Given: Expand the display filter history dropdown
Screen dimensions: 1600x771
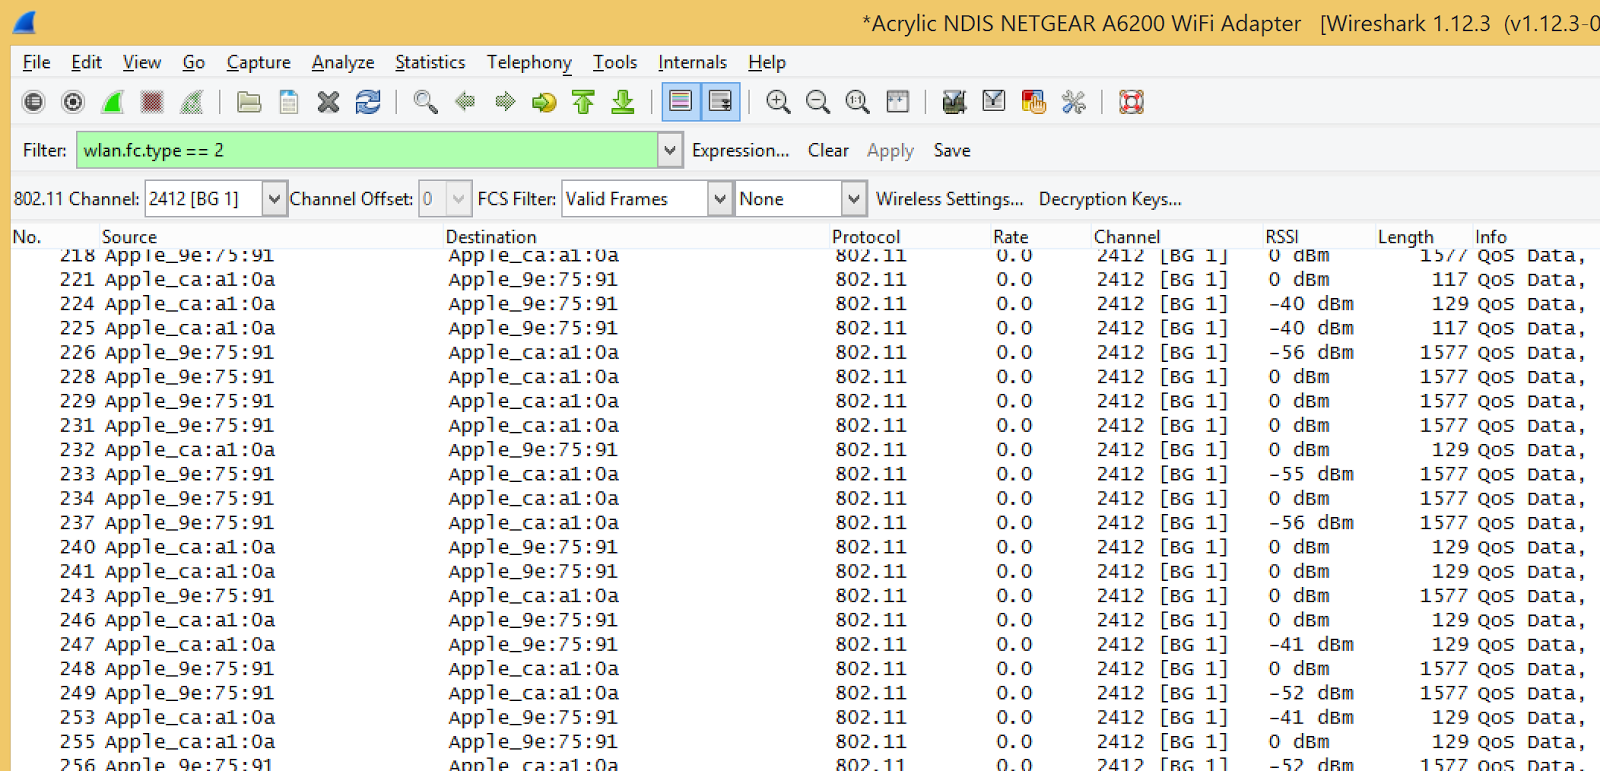Looking at the screenshot, I should (670, 151).
